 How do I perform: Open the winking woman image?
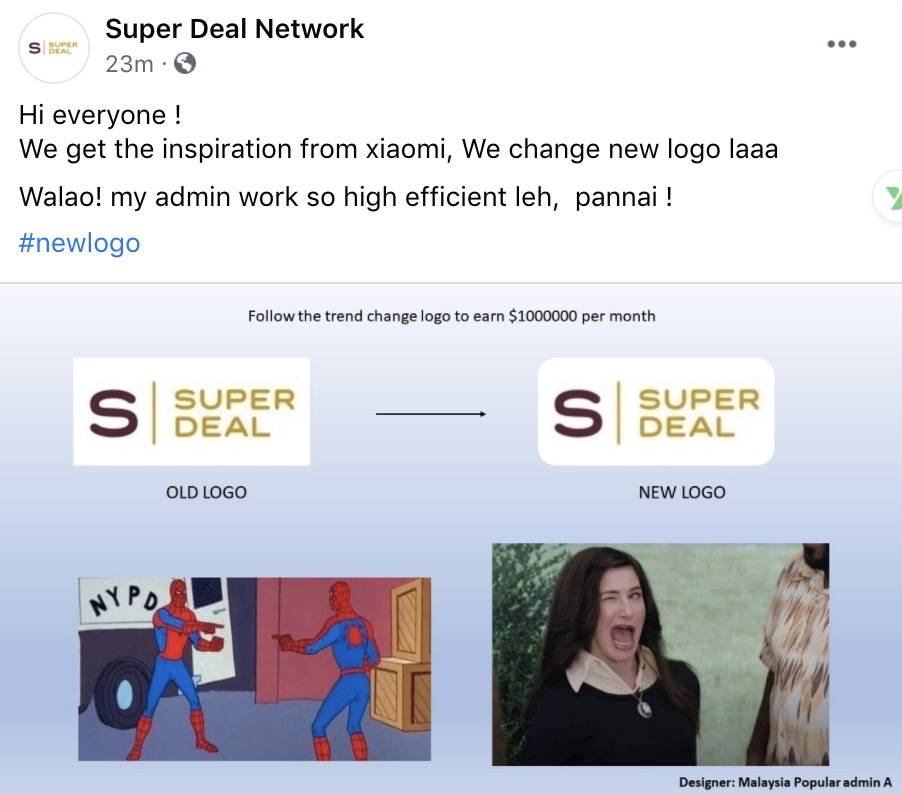(660, 654)
